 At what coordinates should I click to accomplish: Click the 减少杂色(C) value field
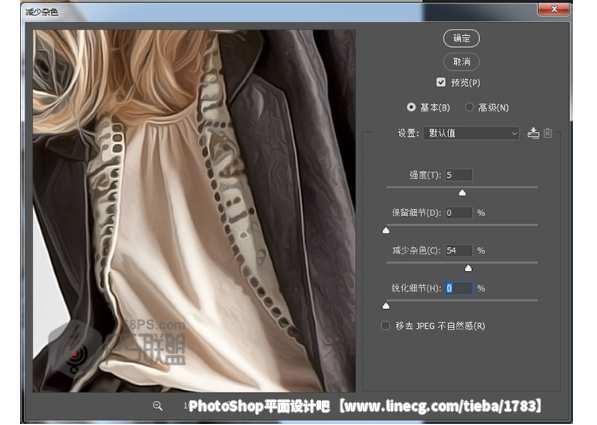[x=458, y=250]
